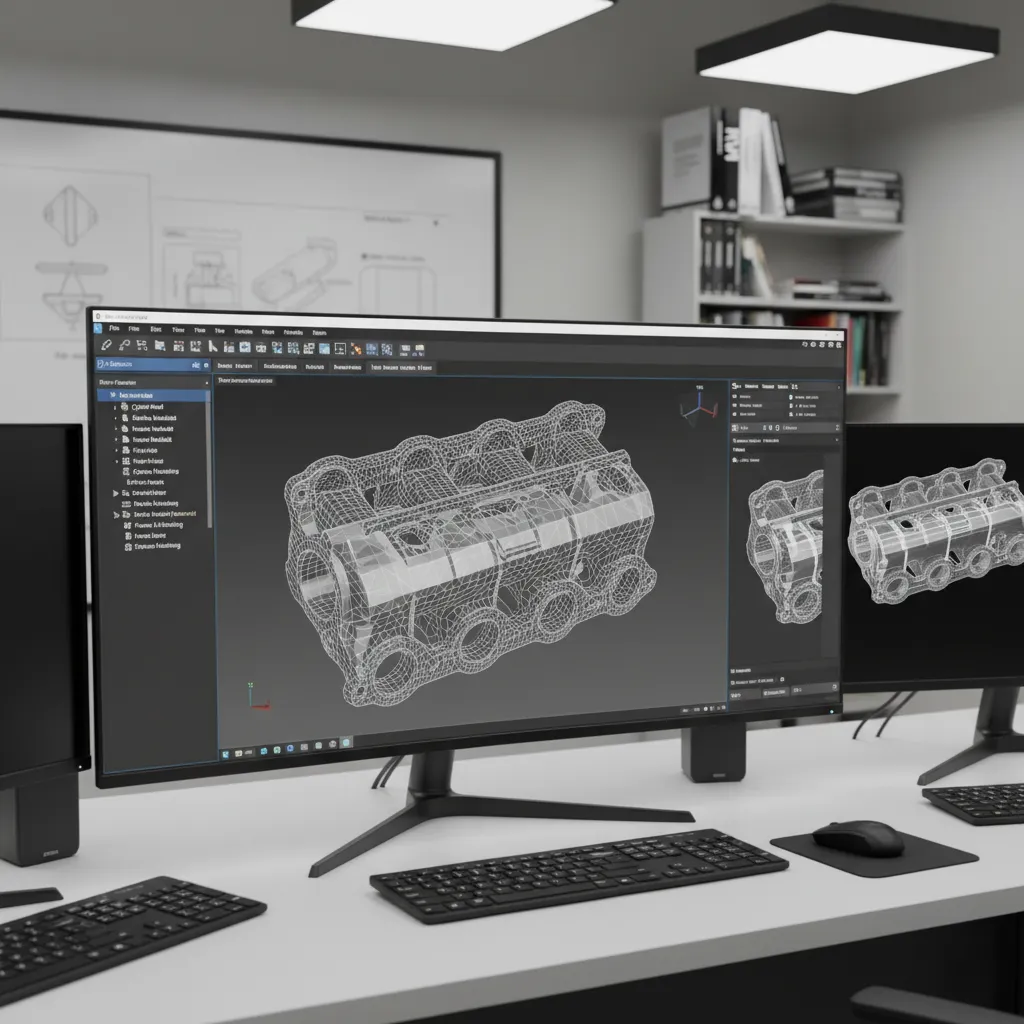Expand the collapsed tree node with the right-facing arrow

tap(115, 493)
